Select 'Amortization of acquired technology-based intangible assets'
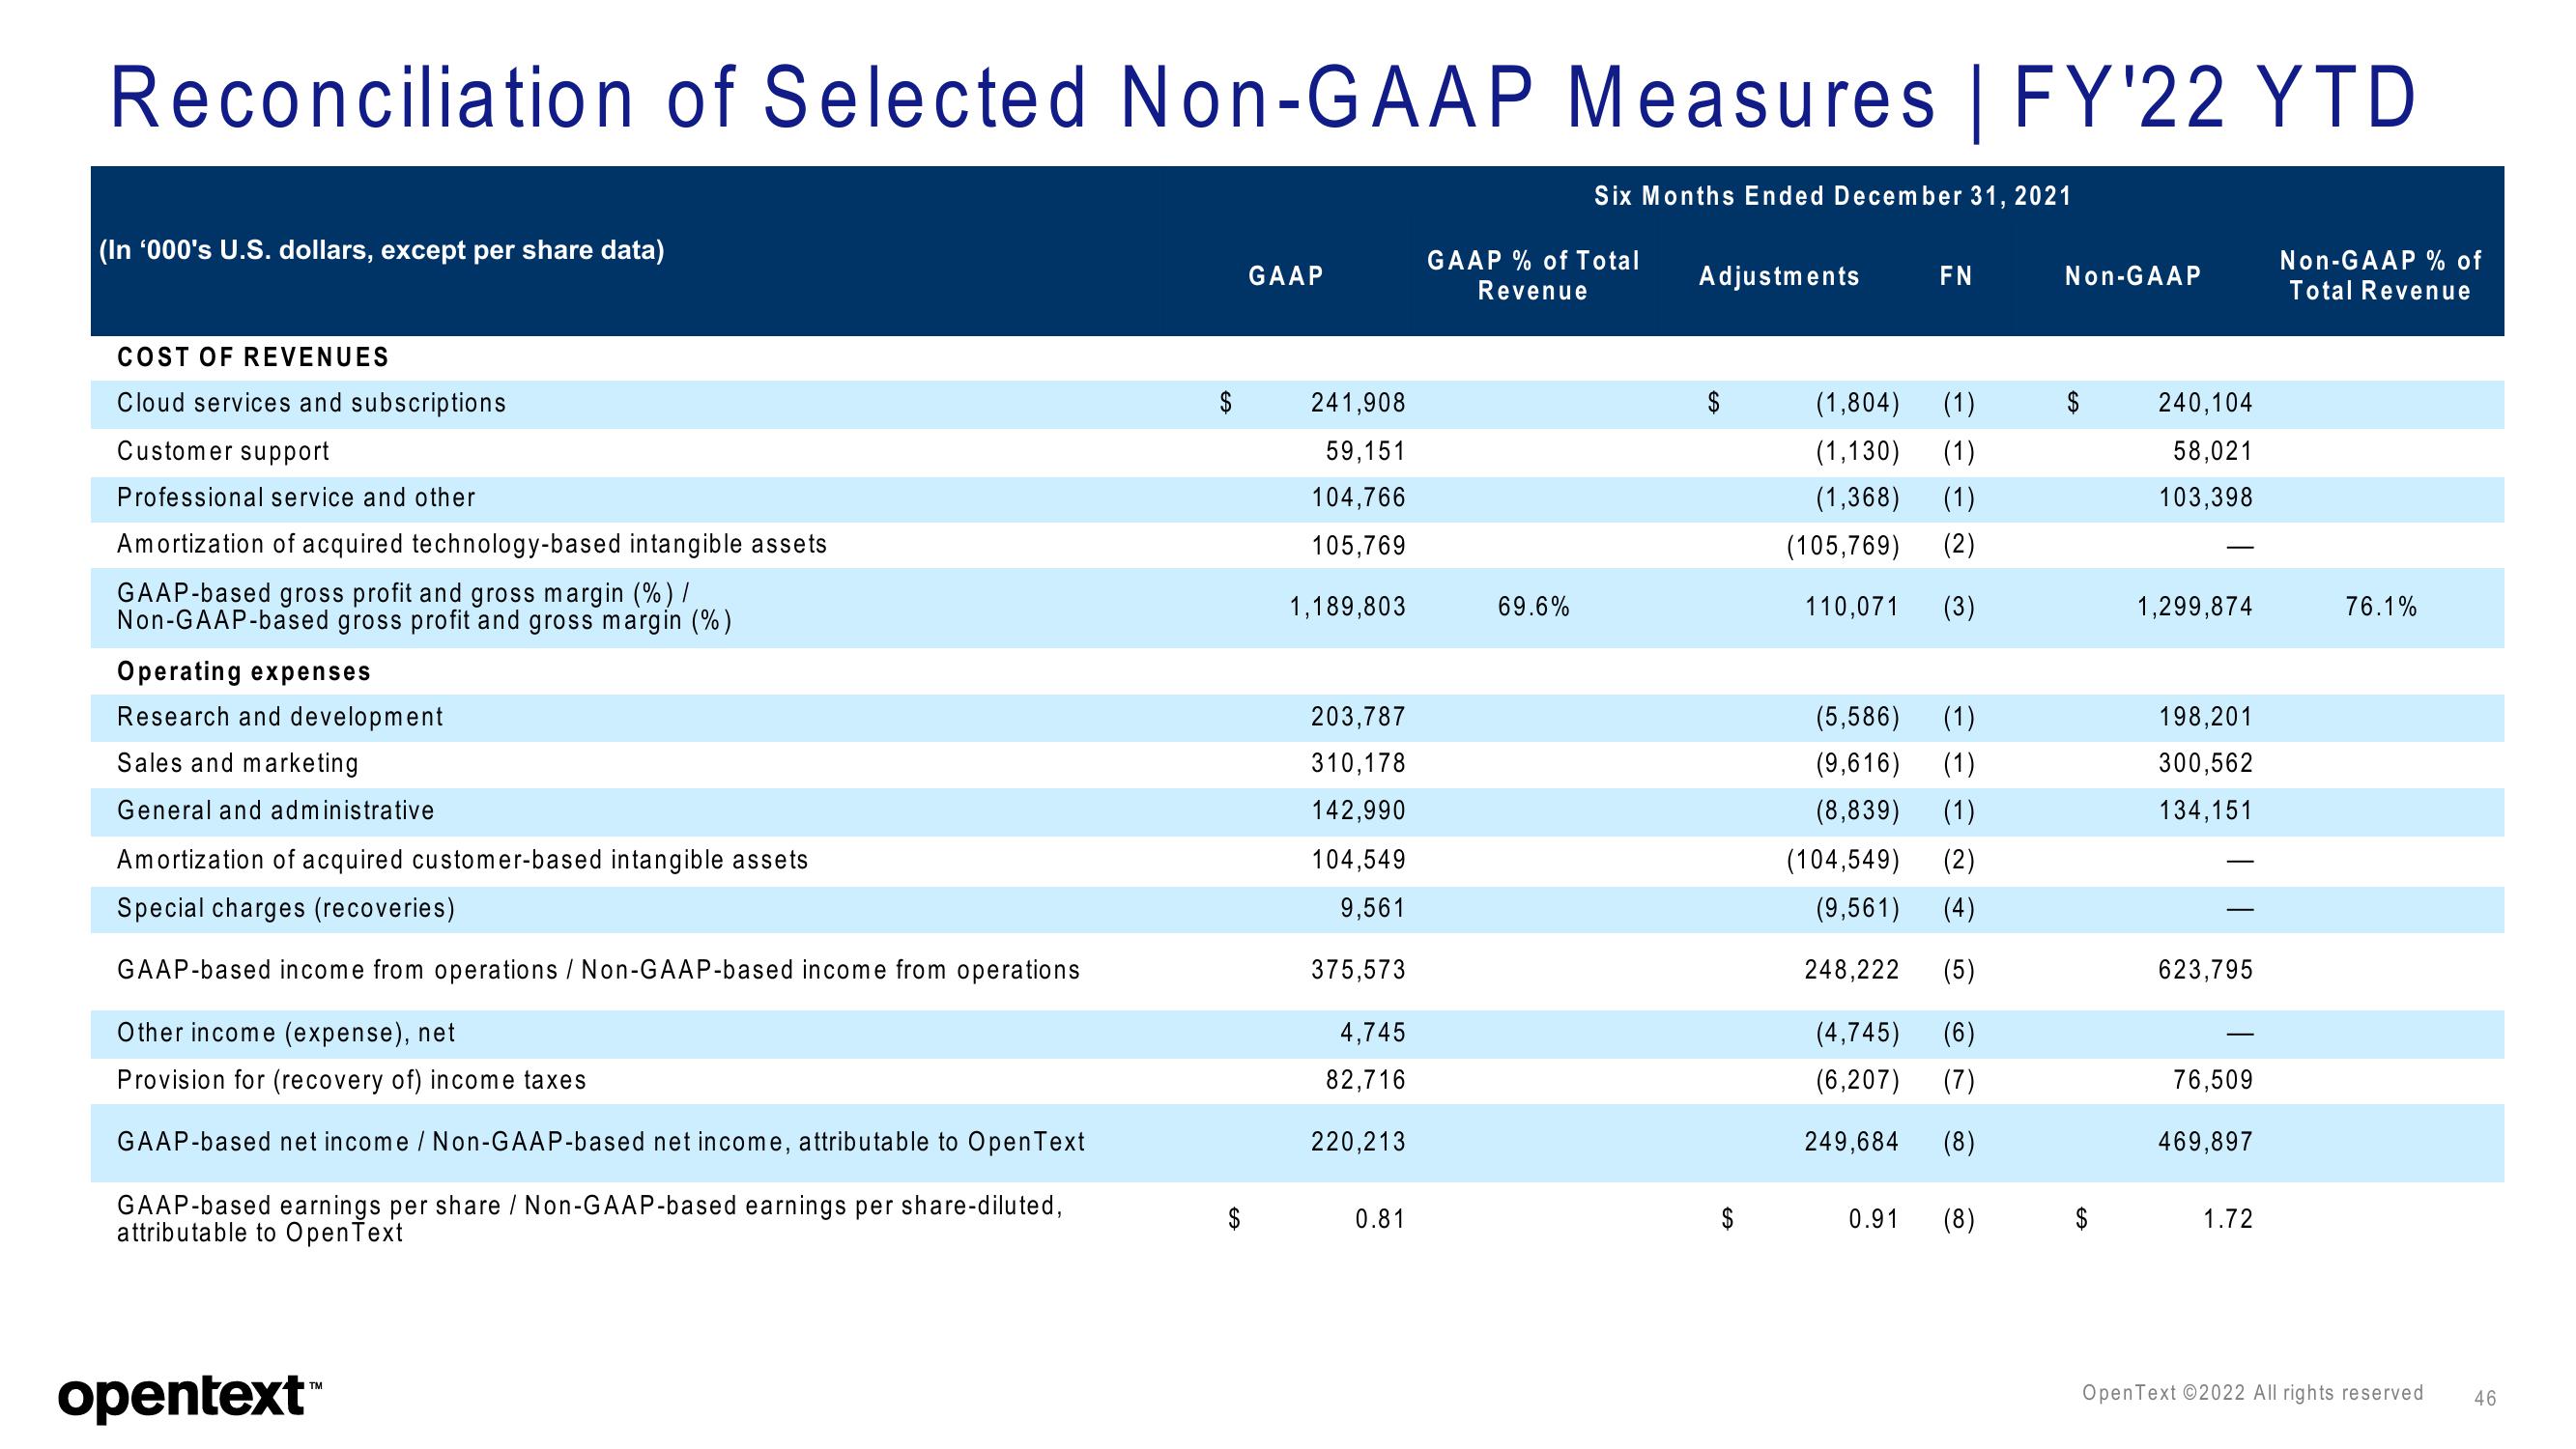 472,544
